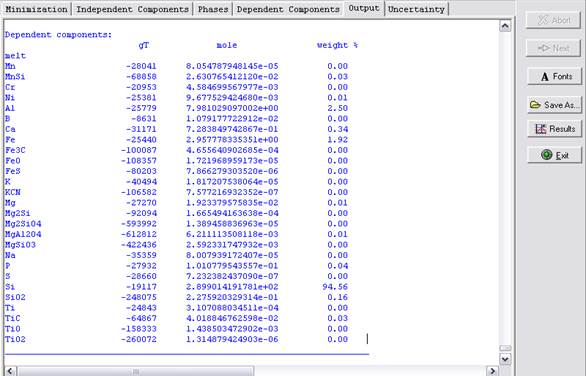Click the Abort button

tap(553, 20)
